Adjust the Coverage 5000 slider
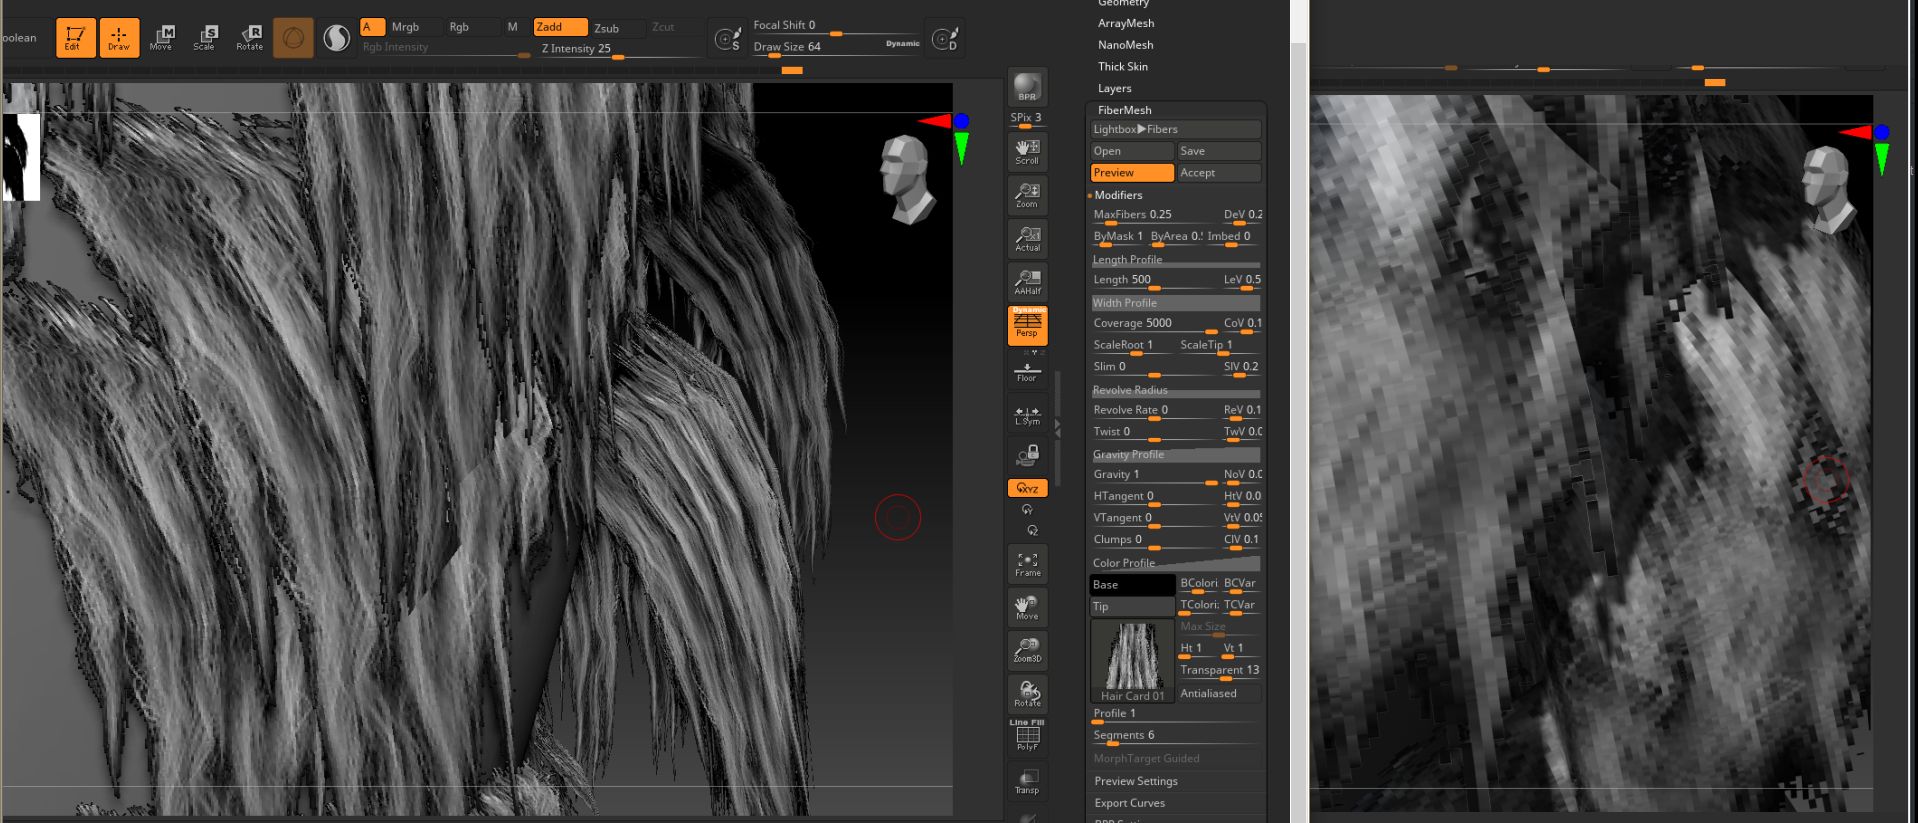The width and height of the screenshot is (1918, 823). 1154,324
